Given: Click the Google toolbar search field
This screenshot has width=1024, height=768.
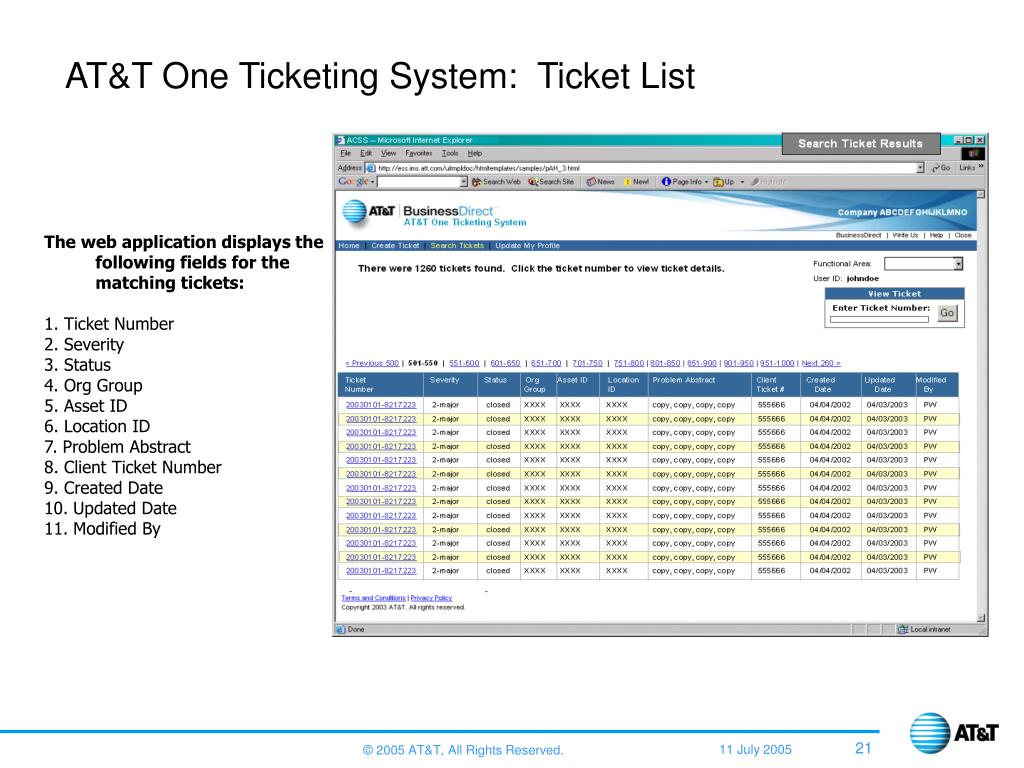Looking at the screenshot, I should coord(419,182).
